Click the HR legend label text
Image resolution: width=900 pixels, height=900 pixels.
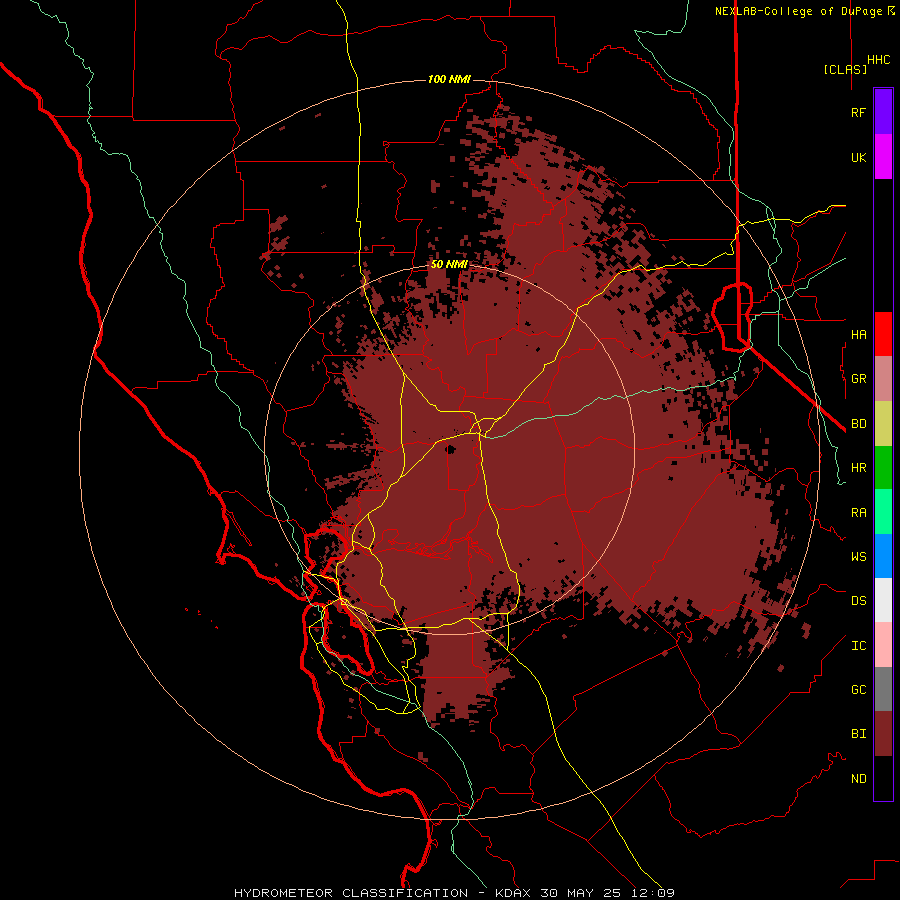click(x=859, y=468)
